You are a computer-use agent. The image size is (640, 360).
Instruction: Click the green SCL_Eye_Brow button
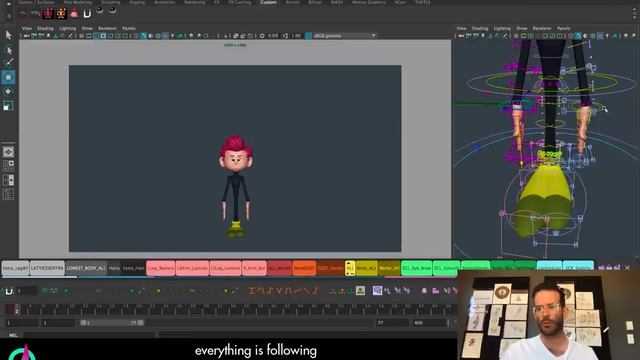coord(416,268)
